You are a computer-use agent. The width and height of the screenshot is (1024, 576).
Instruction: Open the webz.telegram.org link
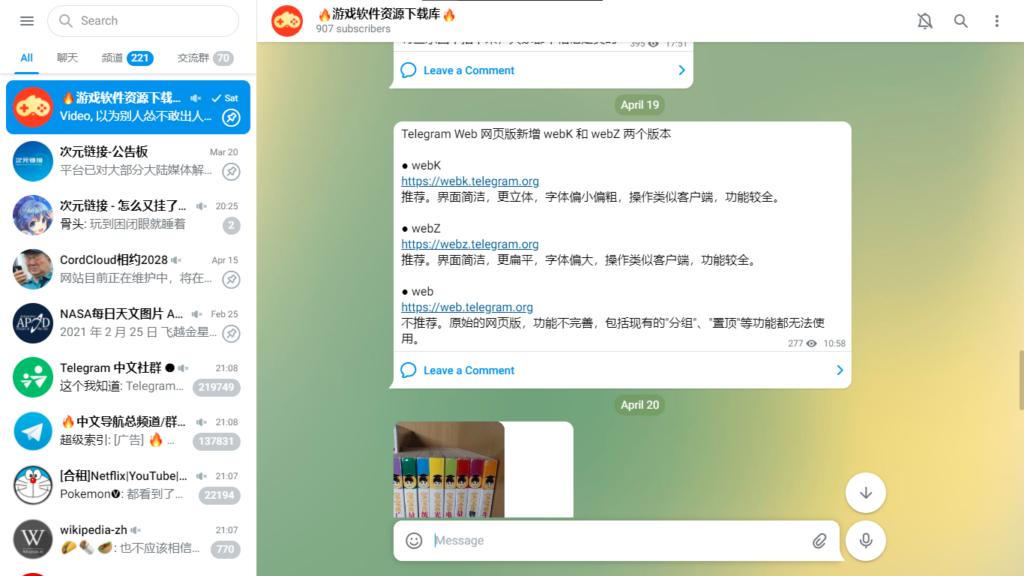pos(470,244)
